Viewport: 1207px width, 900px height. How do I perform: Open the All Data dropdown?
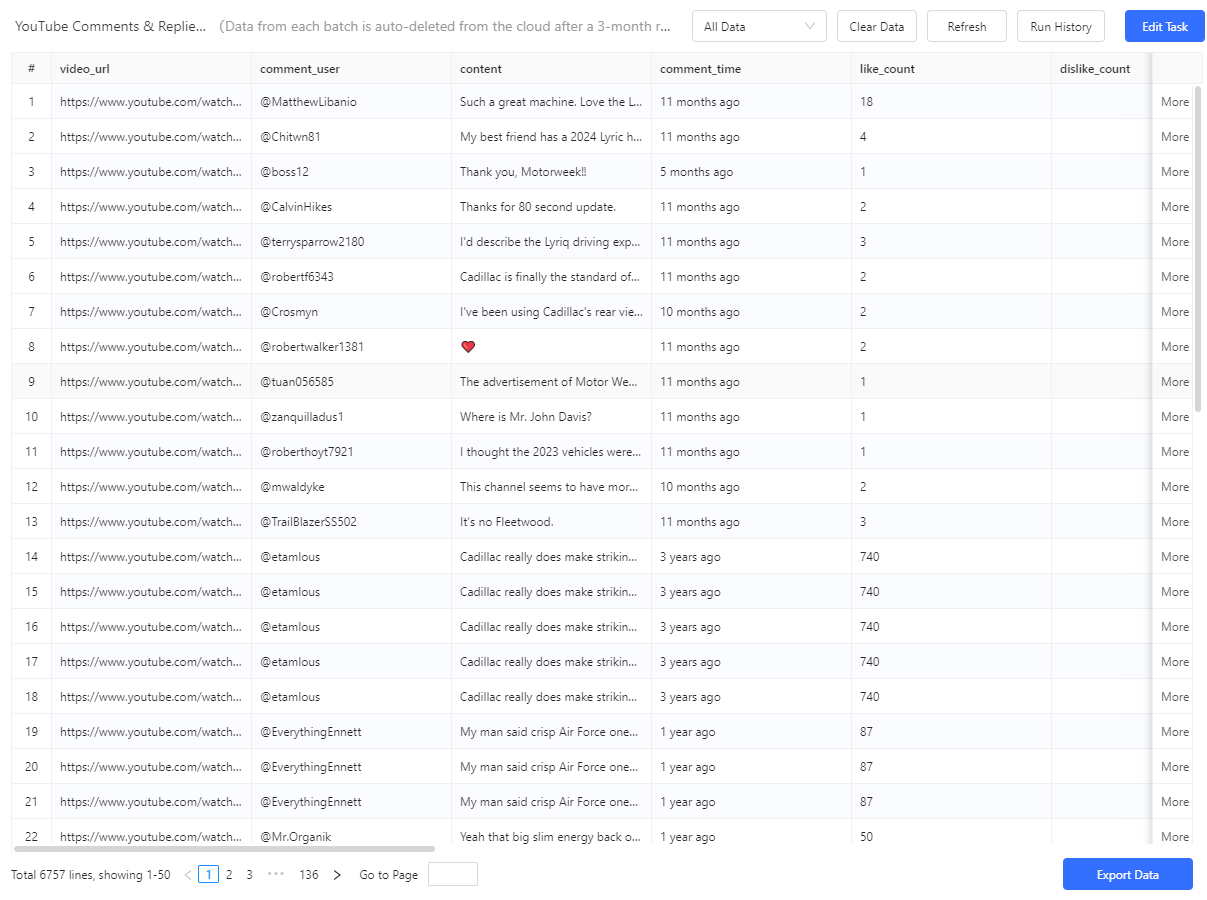click(759, 27)
